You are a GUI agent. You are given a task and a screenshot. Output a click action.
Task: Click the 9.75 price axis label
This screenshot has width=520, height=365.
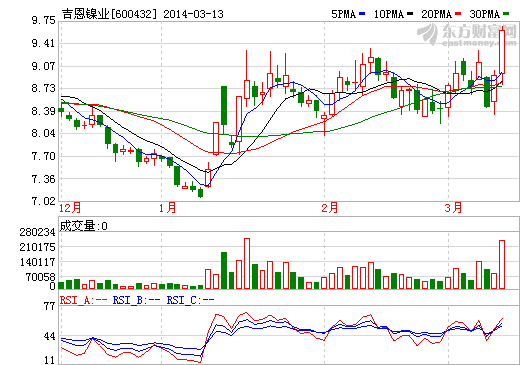[43, 21]
